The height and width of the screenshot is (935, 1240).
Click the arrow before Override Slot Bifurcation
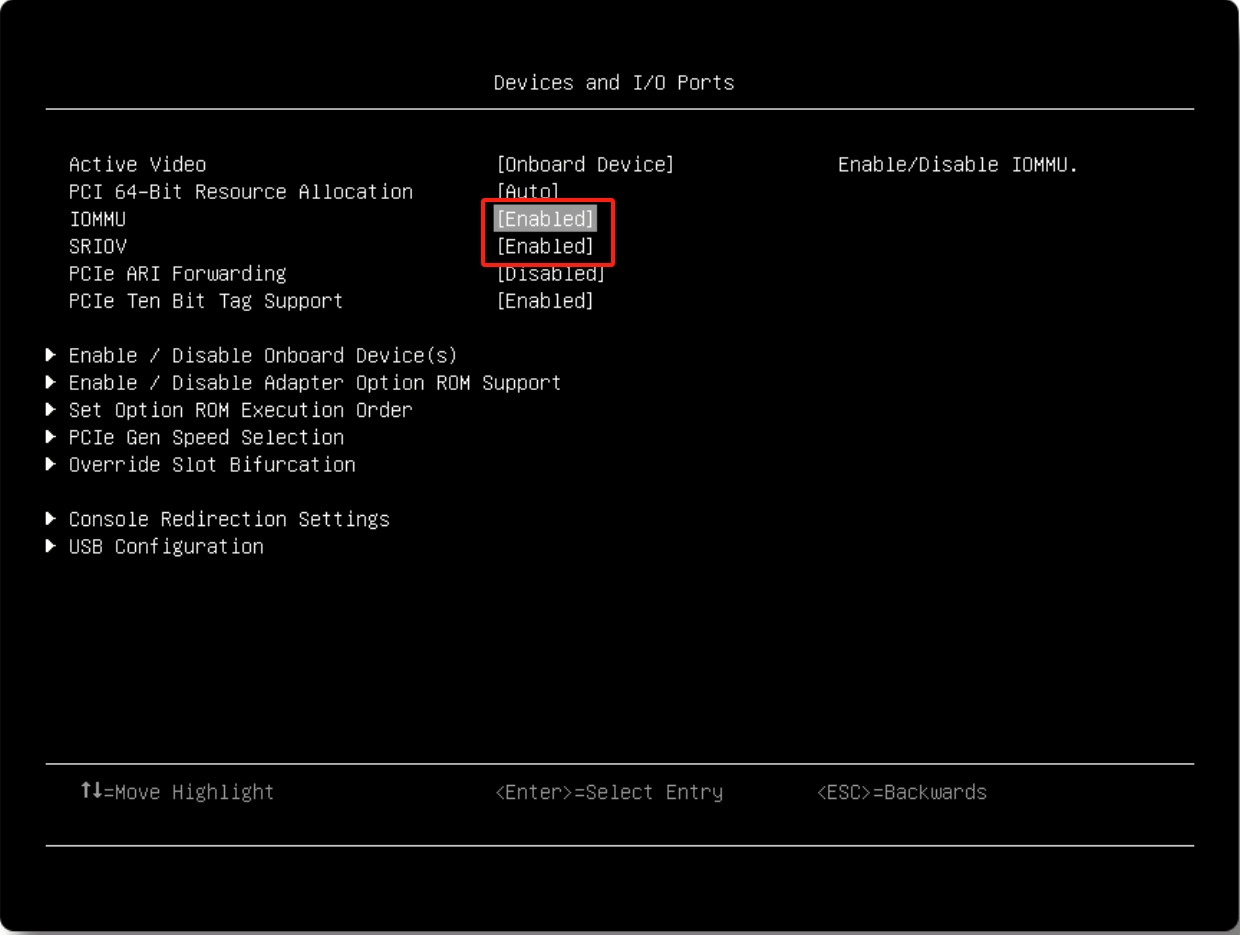(x=51, y=464)
